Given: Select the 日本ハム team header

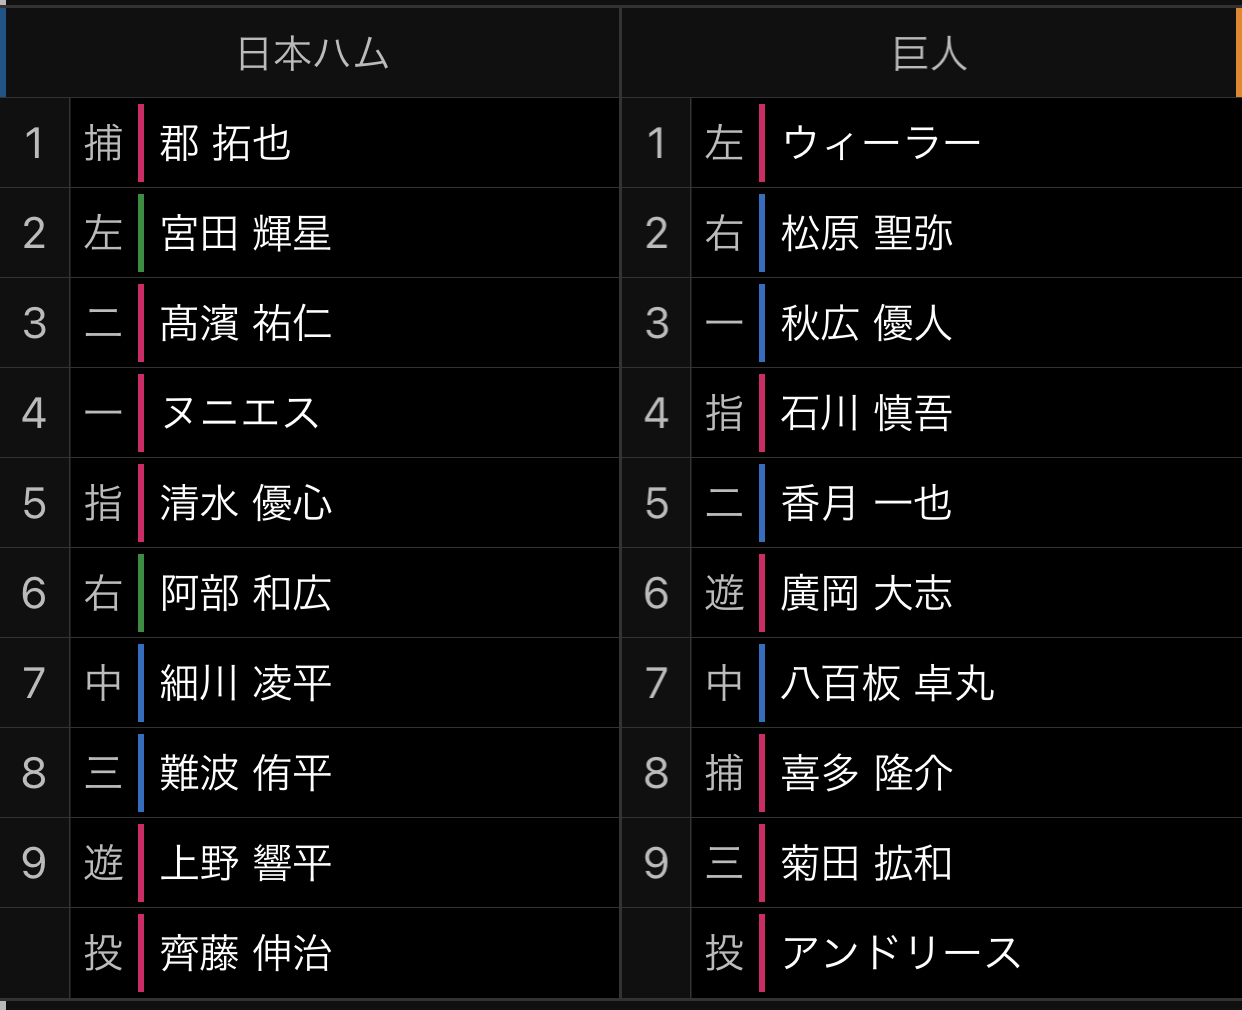Looking at the screenshot, I should [312, 53].
